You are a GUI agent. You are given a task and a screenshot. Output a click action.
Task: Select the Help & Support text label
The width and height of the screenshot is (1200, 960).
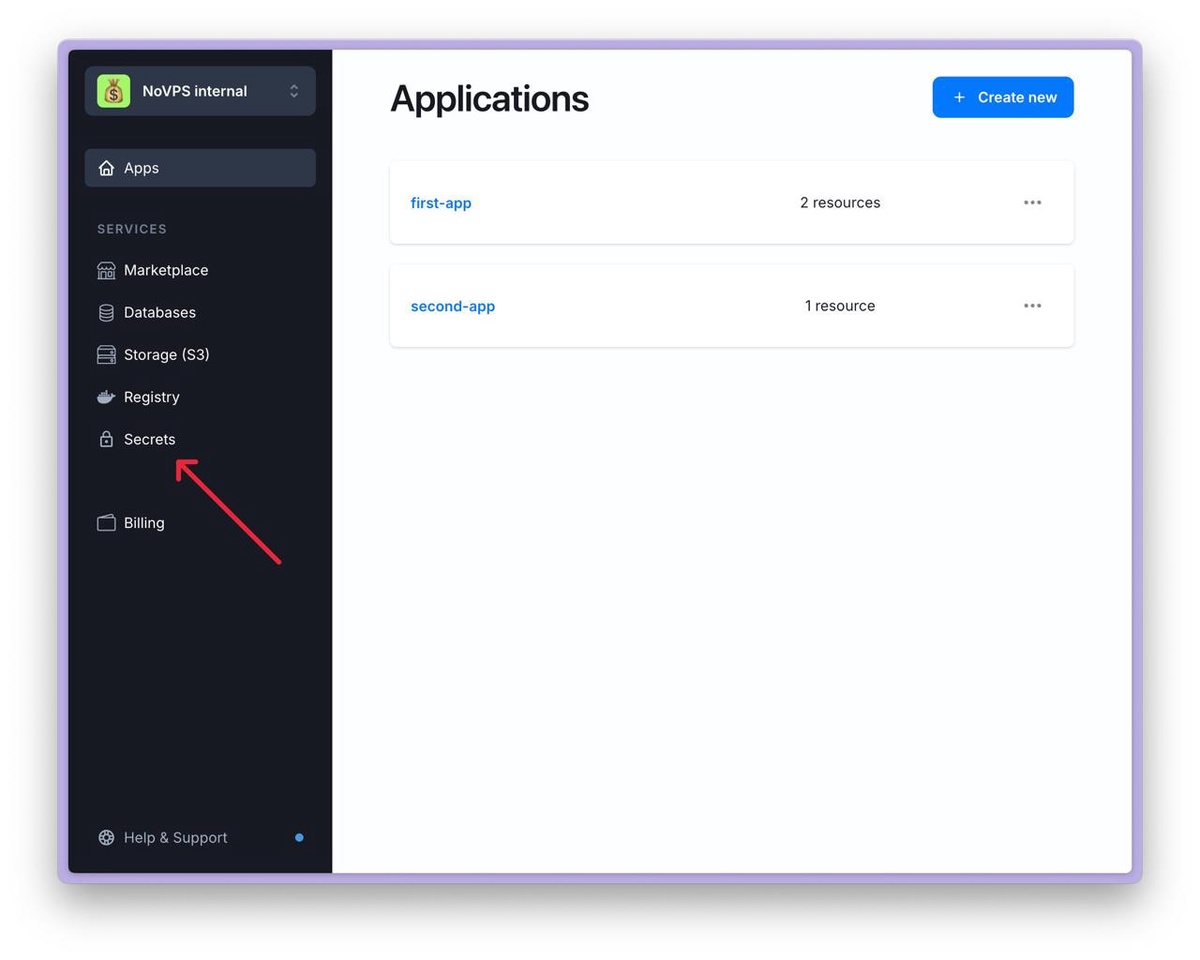click(x=175, y=838)
